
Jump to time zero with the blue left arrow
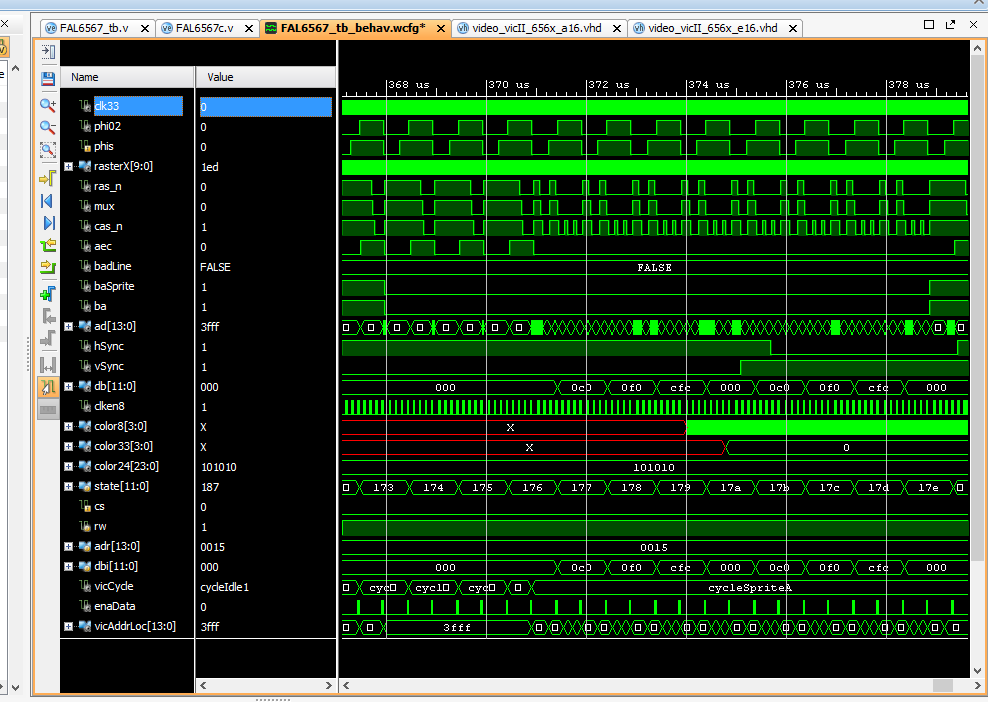coord(47,201)
